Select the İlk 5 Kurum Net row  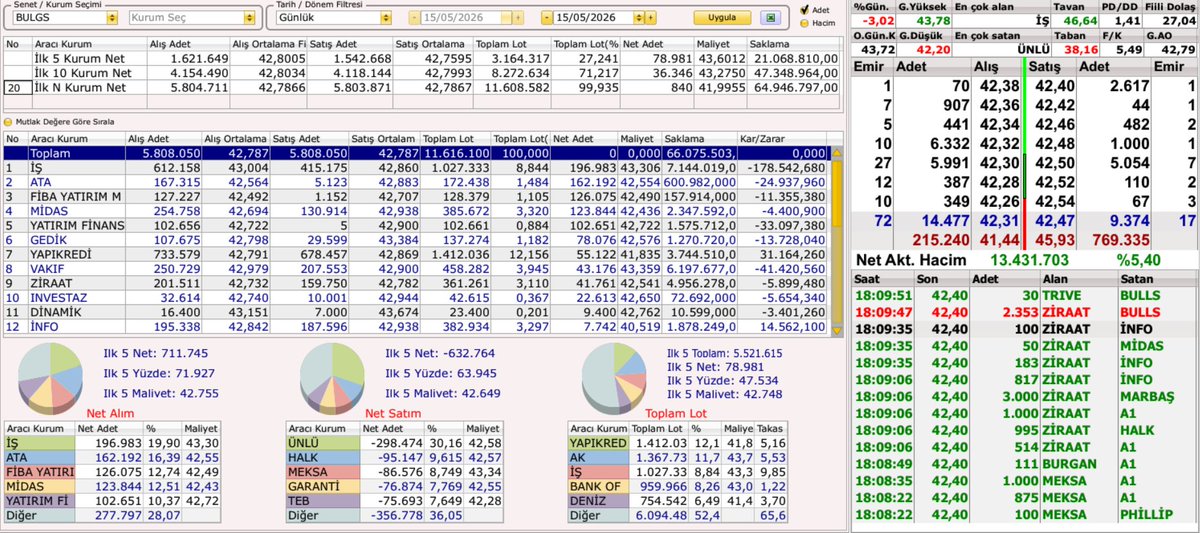[x=422, y=59]
